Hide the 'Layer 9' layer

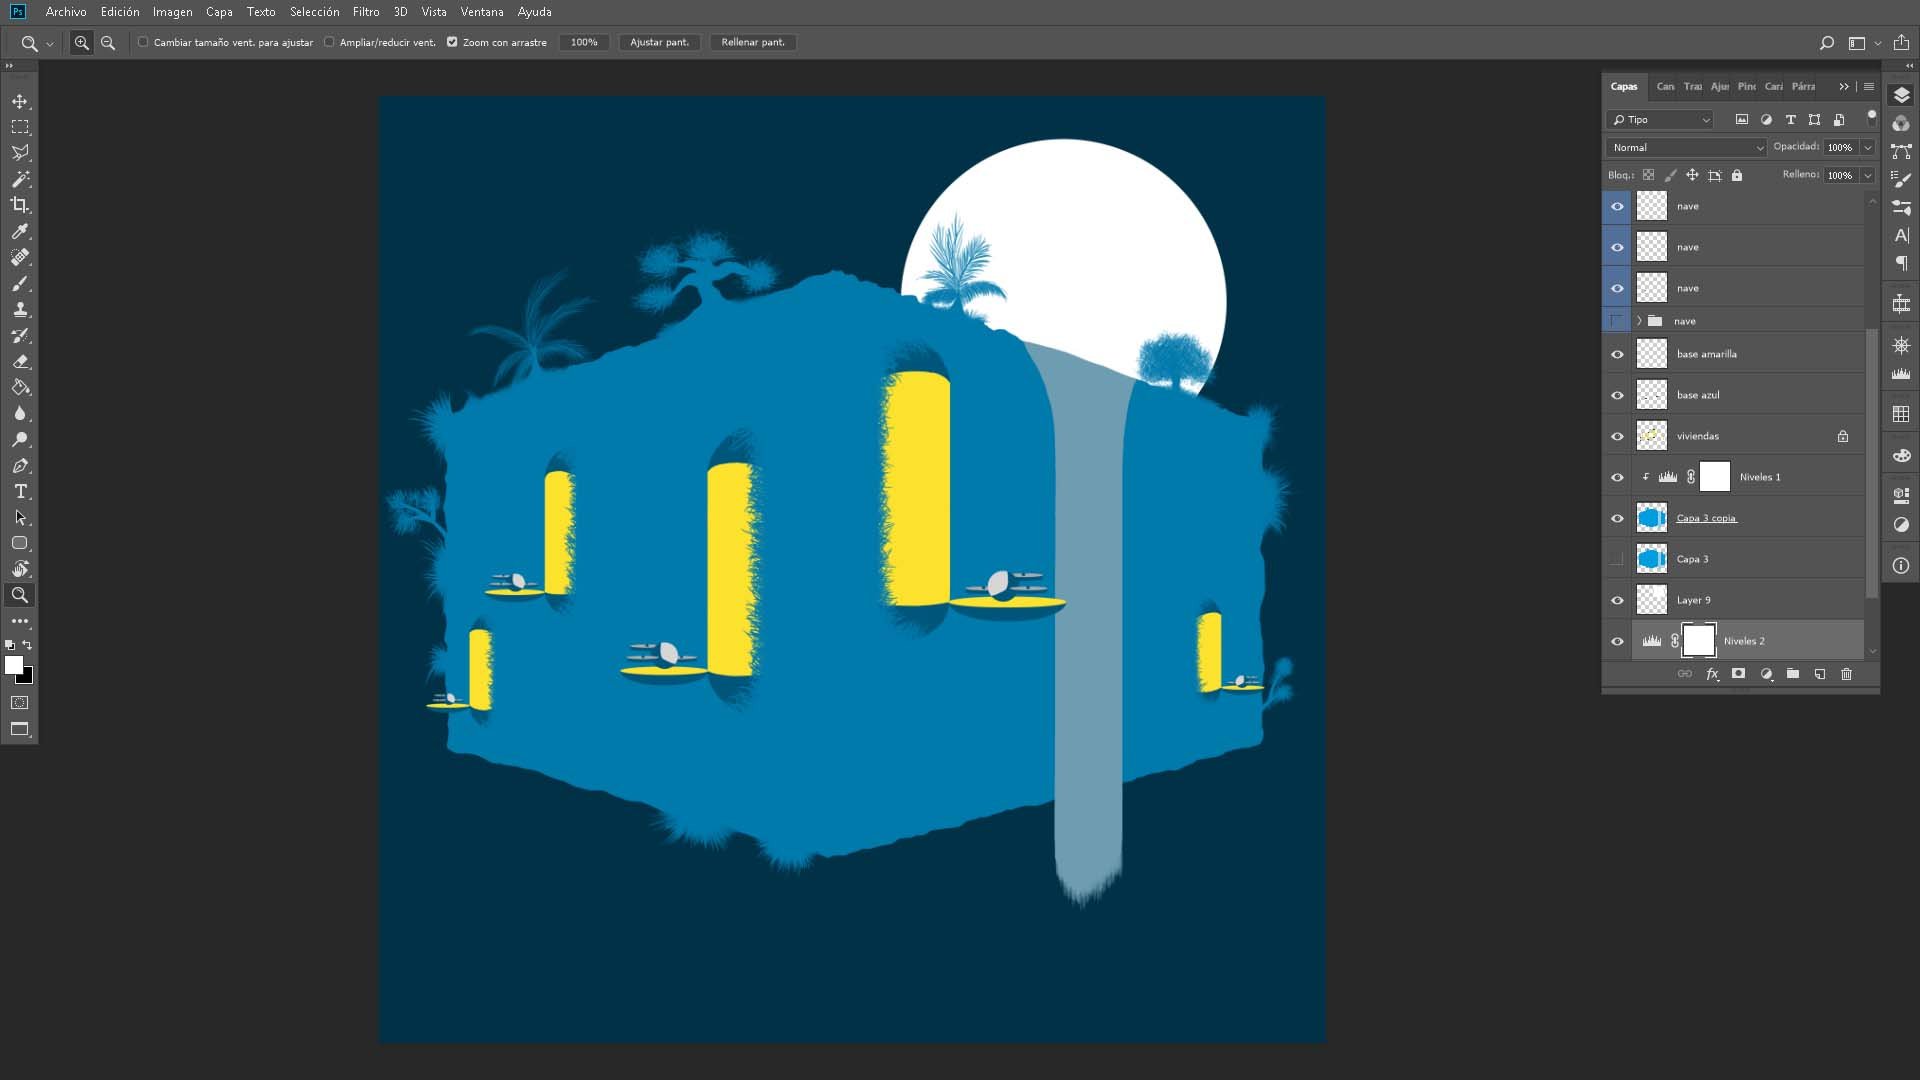(x=1617, y=600)
